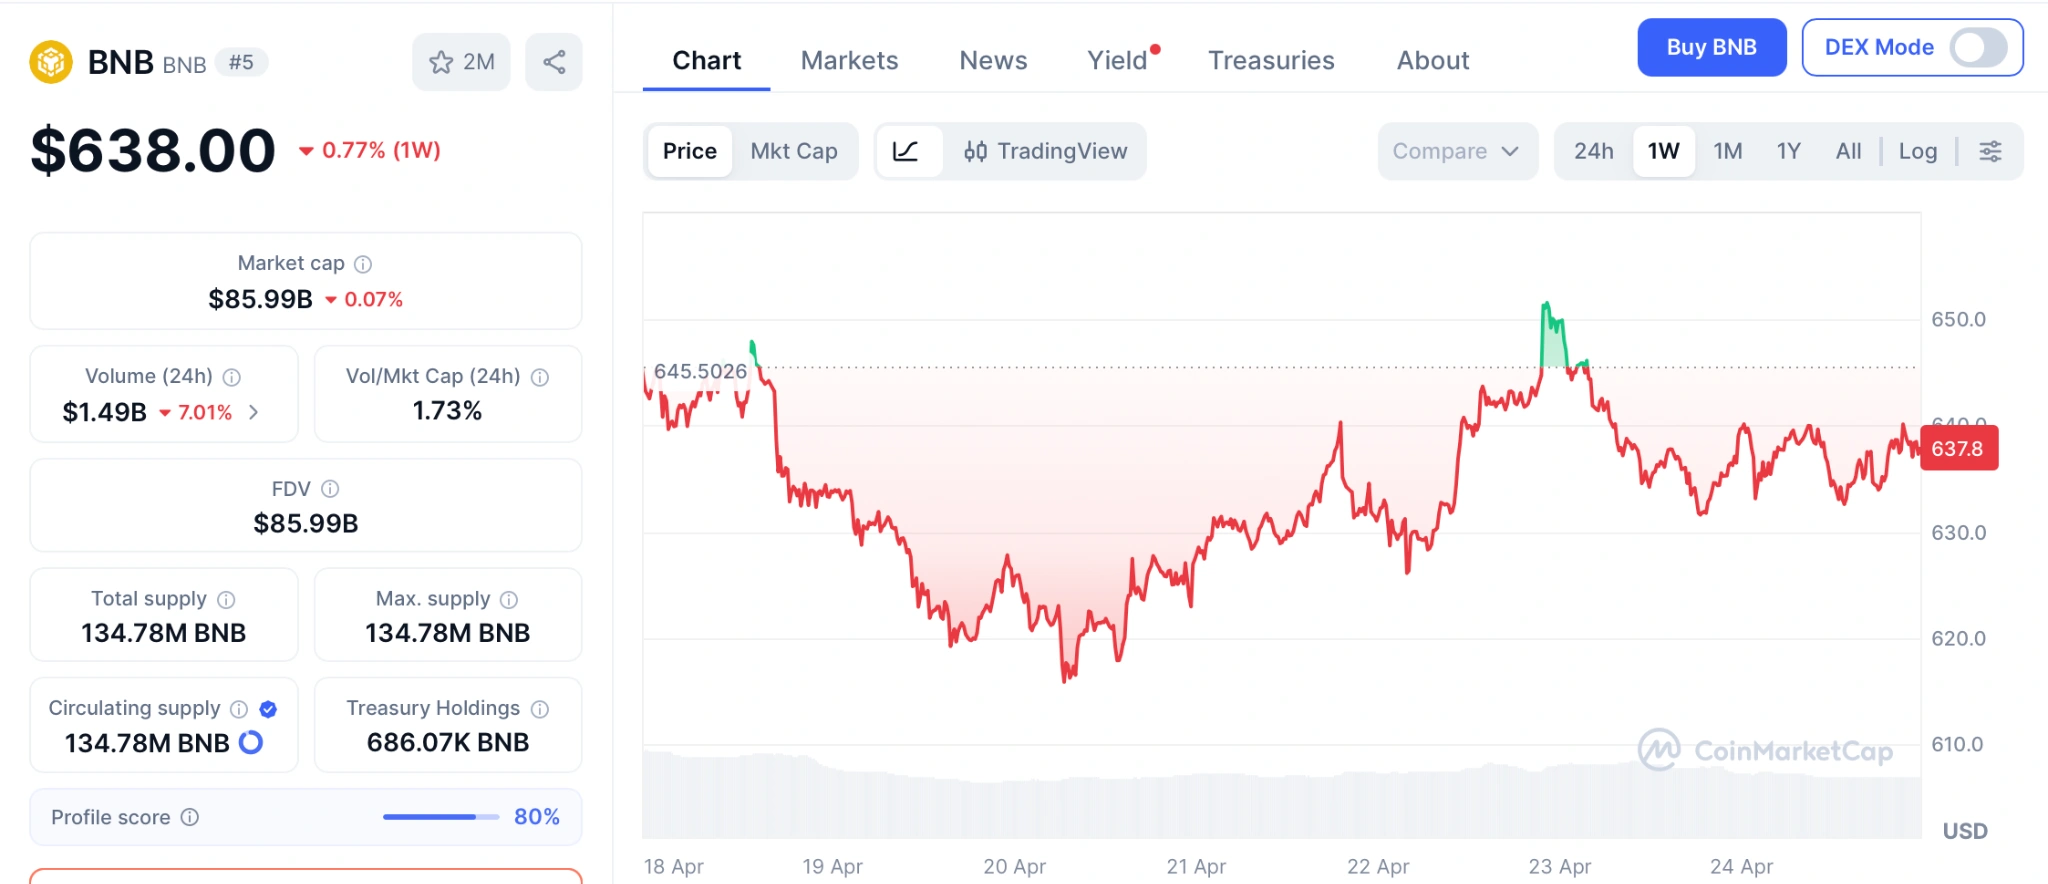Switch chart from Price to Mkt Cap
Screen dimensions: 2048x884
tap(794, 151)
